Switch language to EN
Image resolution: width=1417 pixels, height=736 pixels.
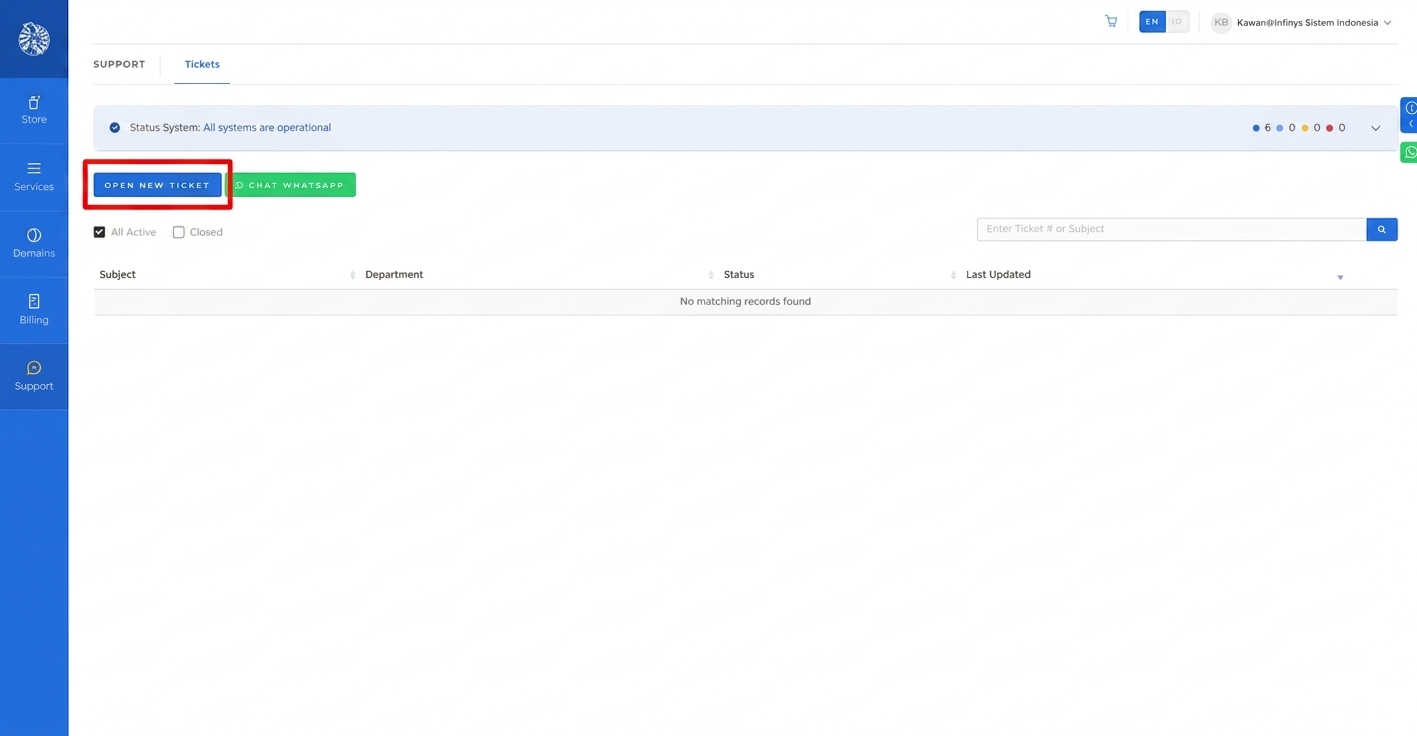(x=1152, y=22)
